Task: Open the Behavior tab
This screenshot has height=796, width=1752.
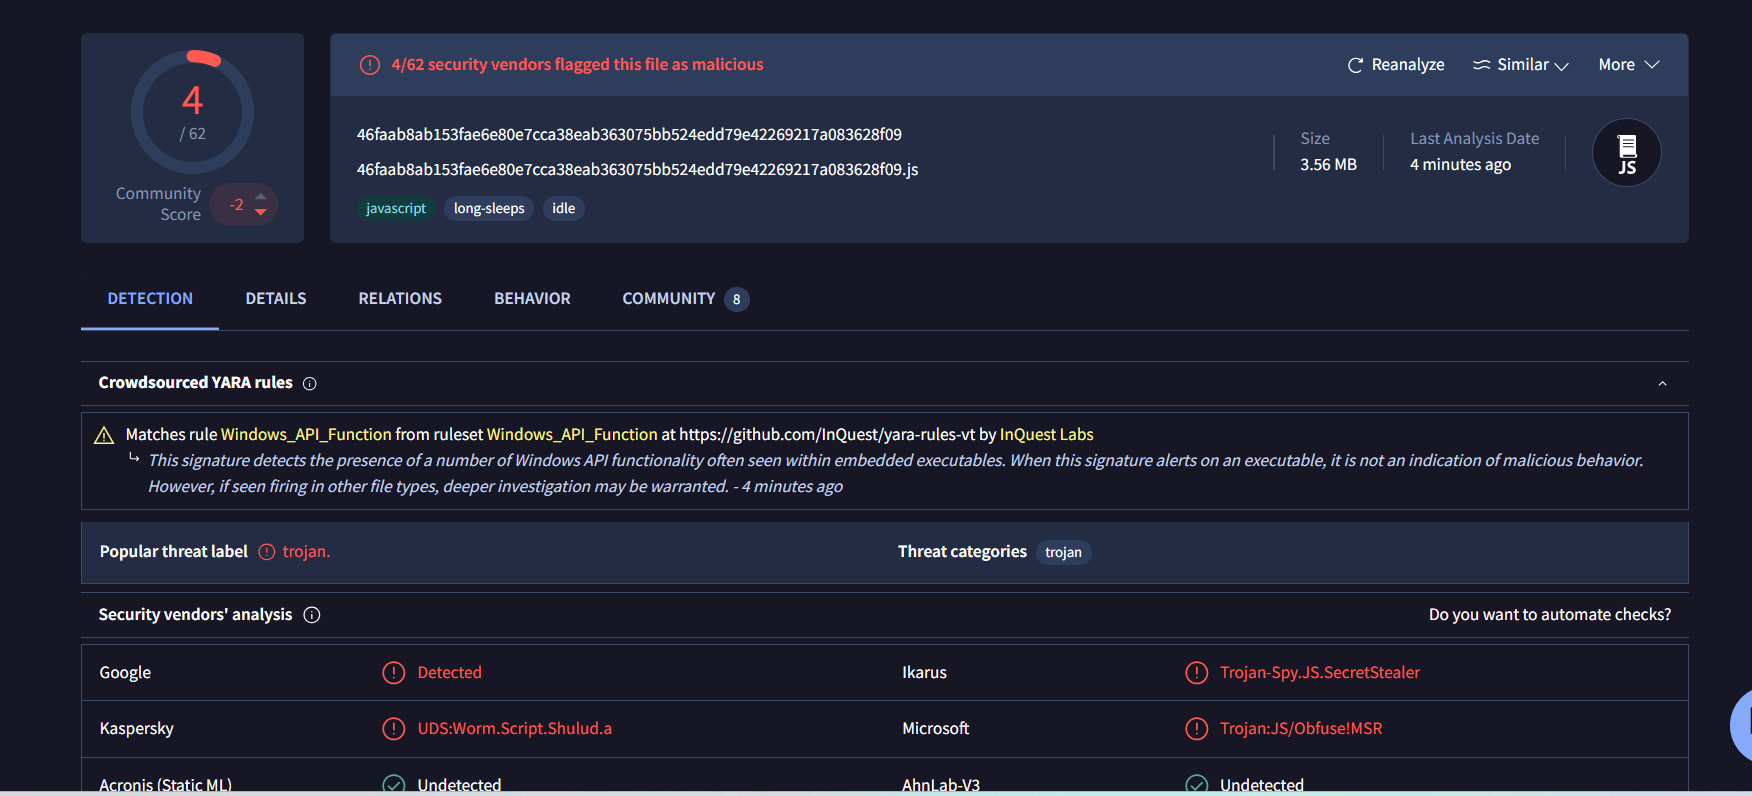Action: (532, 299)
